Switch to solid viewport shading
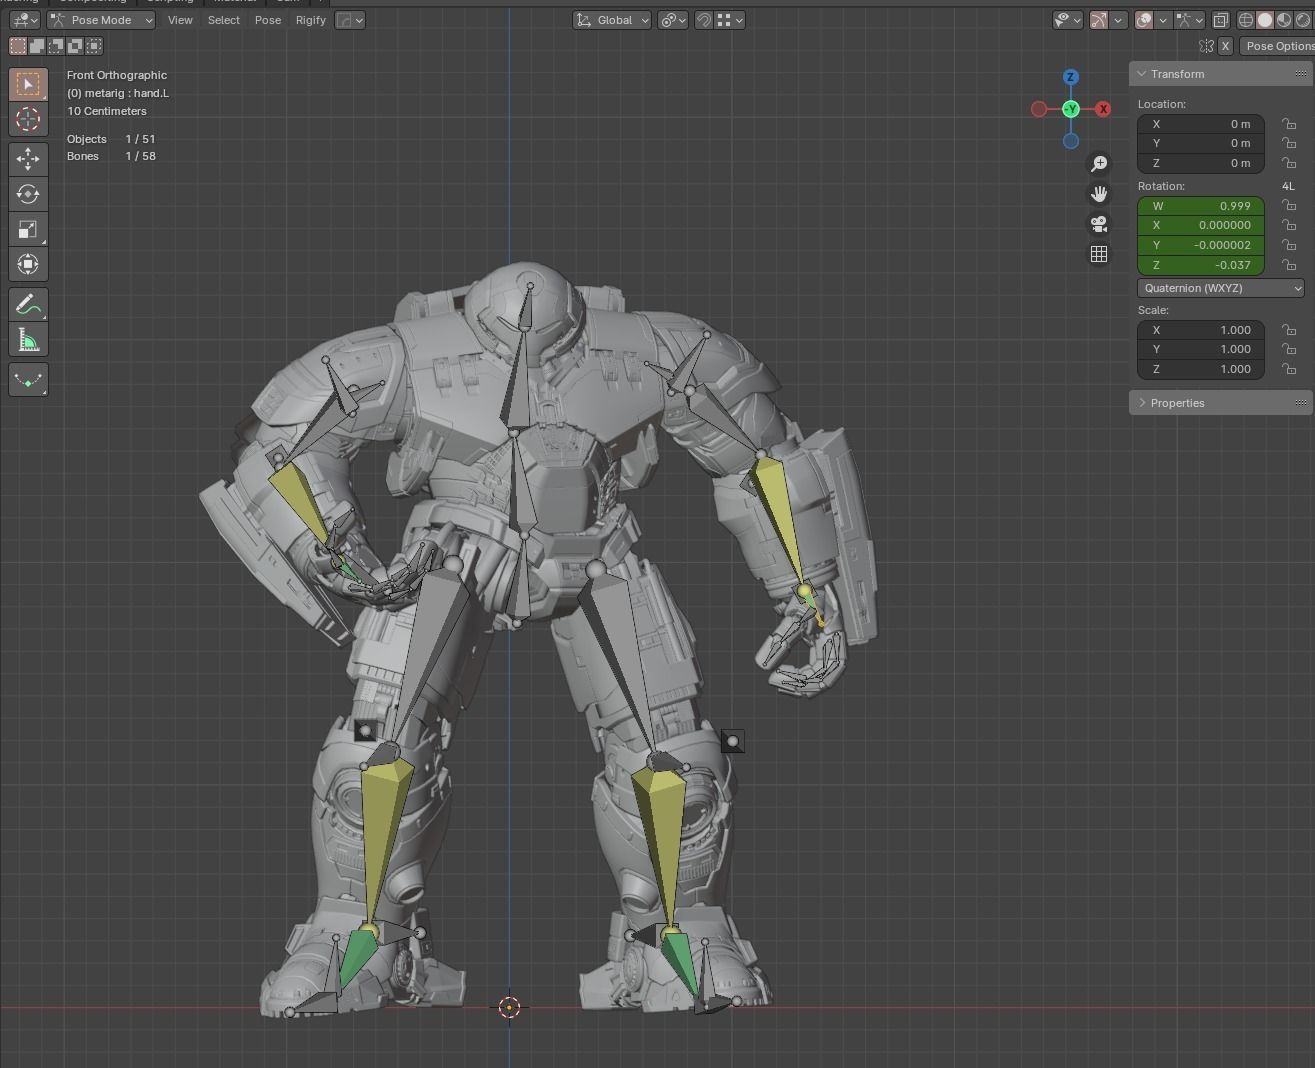 point(1265,20)
